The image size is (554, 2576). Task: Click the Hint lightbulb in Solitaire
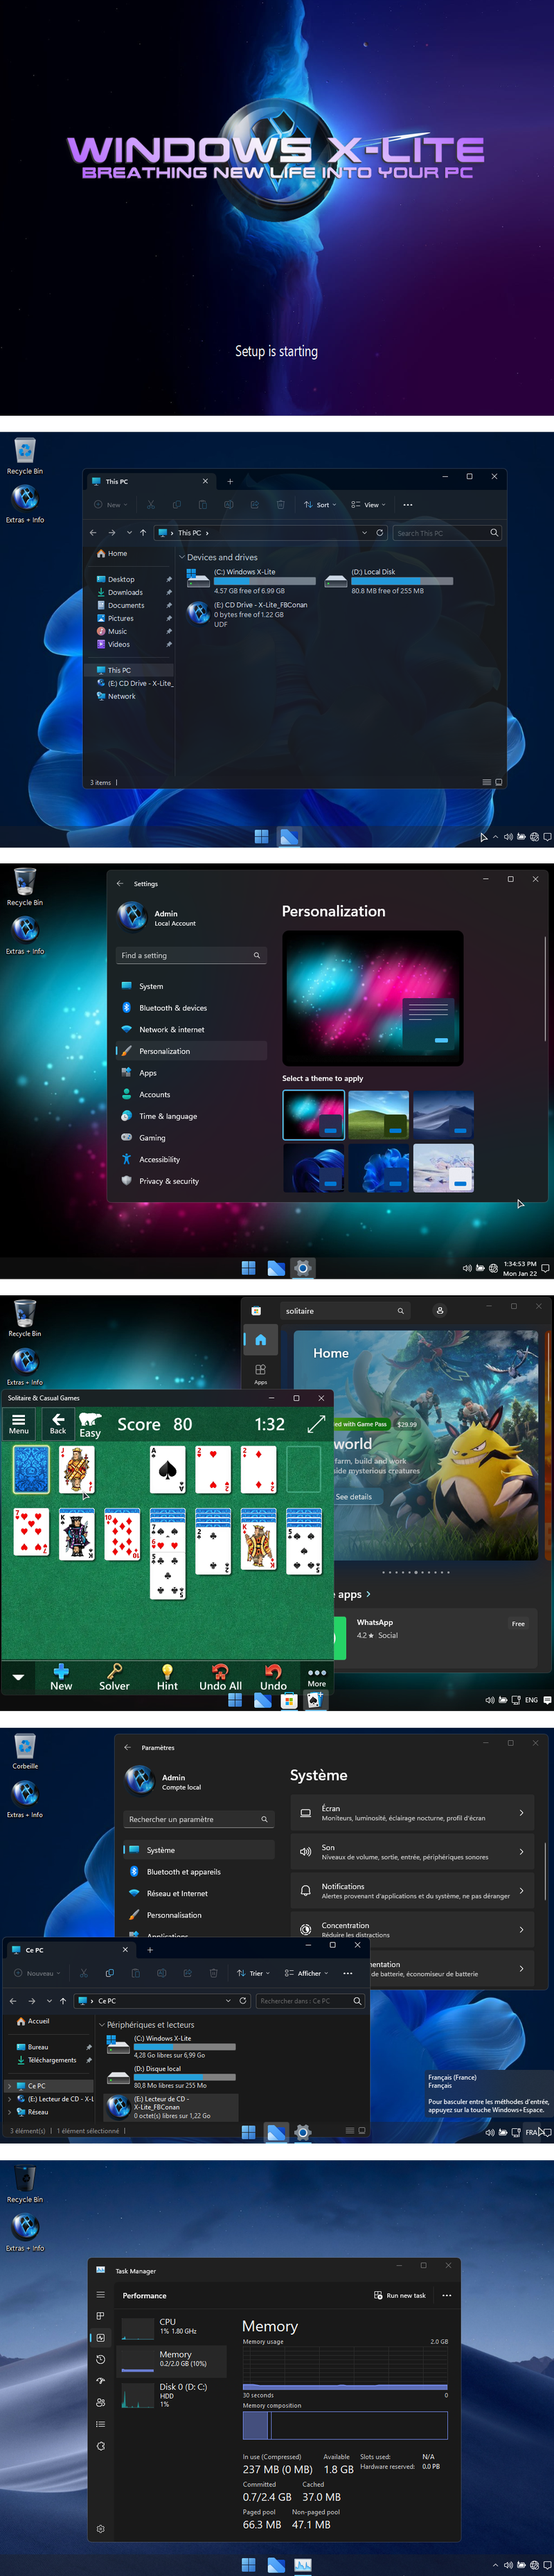click(x=167, y=1678)
